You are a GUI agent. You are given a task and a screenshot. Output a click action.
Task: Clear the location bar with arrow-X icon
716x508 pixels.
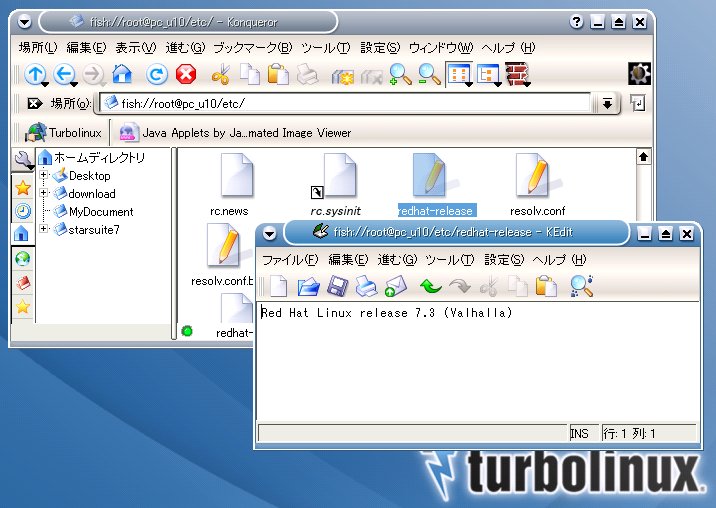click(35, 104)
